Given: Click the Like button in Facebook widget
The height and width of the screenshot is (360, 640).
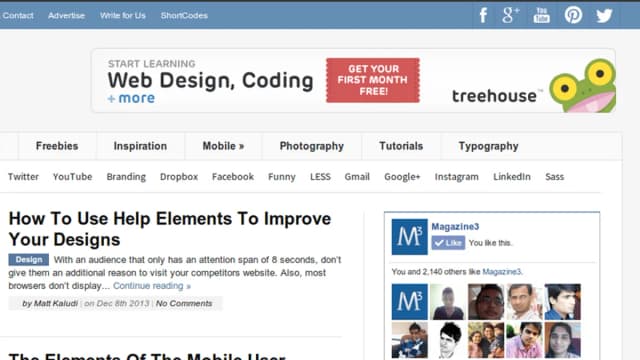Looking at the screenshot, I should [448, 243].
